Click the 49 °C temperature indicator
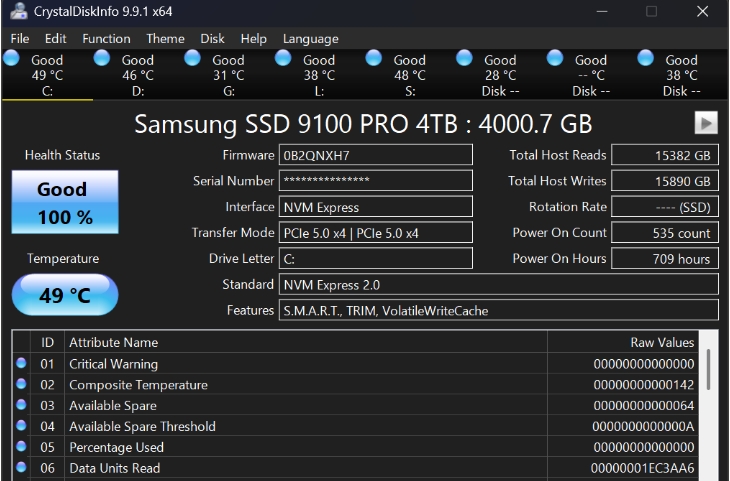The width and height of the screenshot is (730, 481). pos(65,295)
